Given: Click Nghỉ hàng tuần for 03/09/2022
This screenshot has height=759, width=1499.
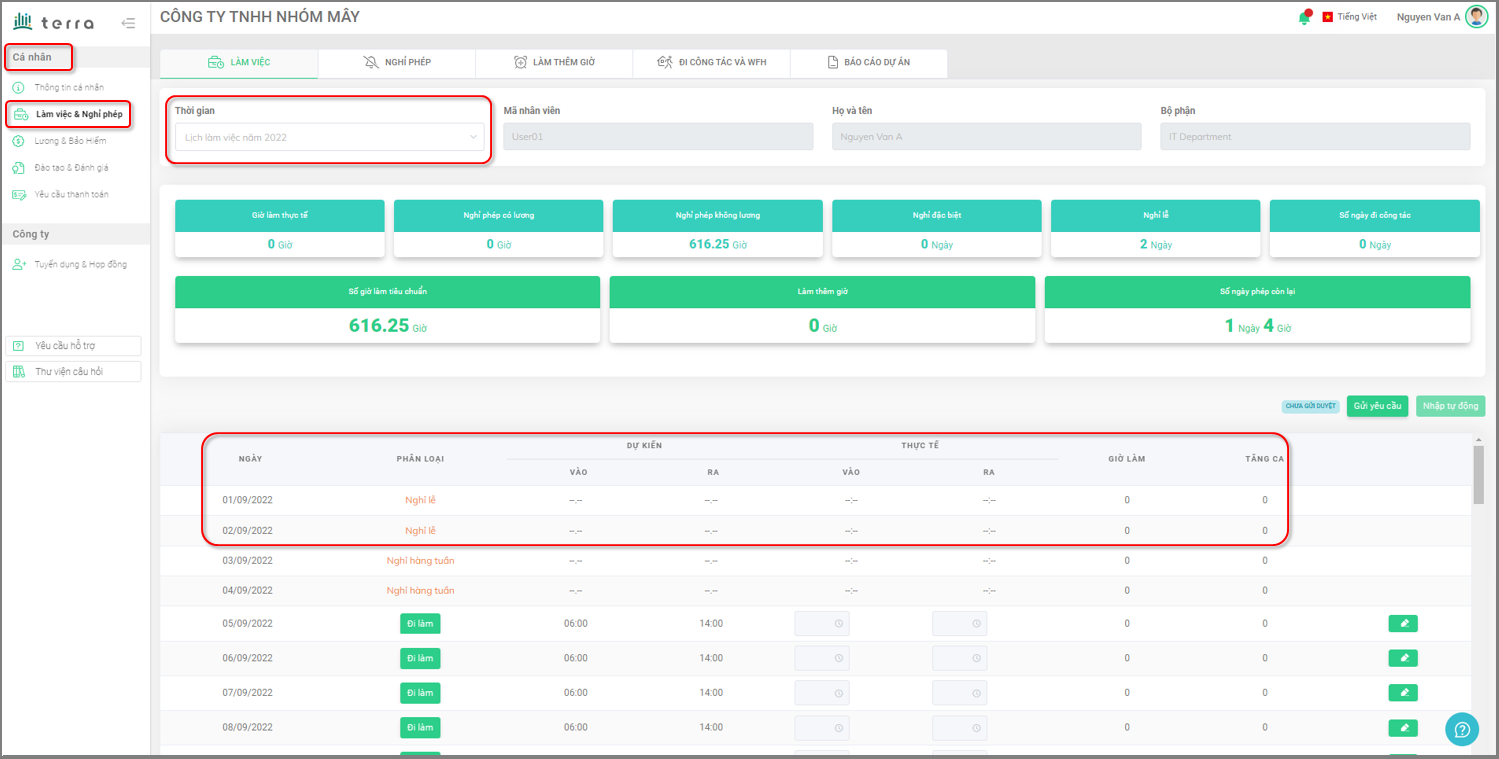Looking at the screenshot, I should tap(420, 561).
